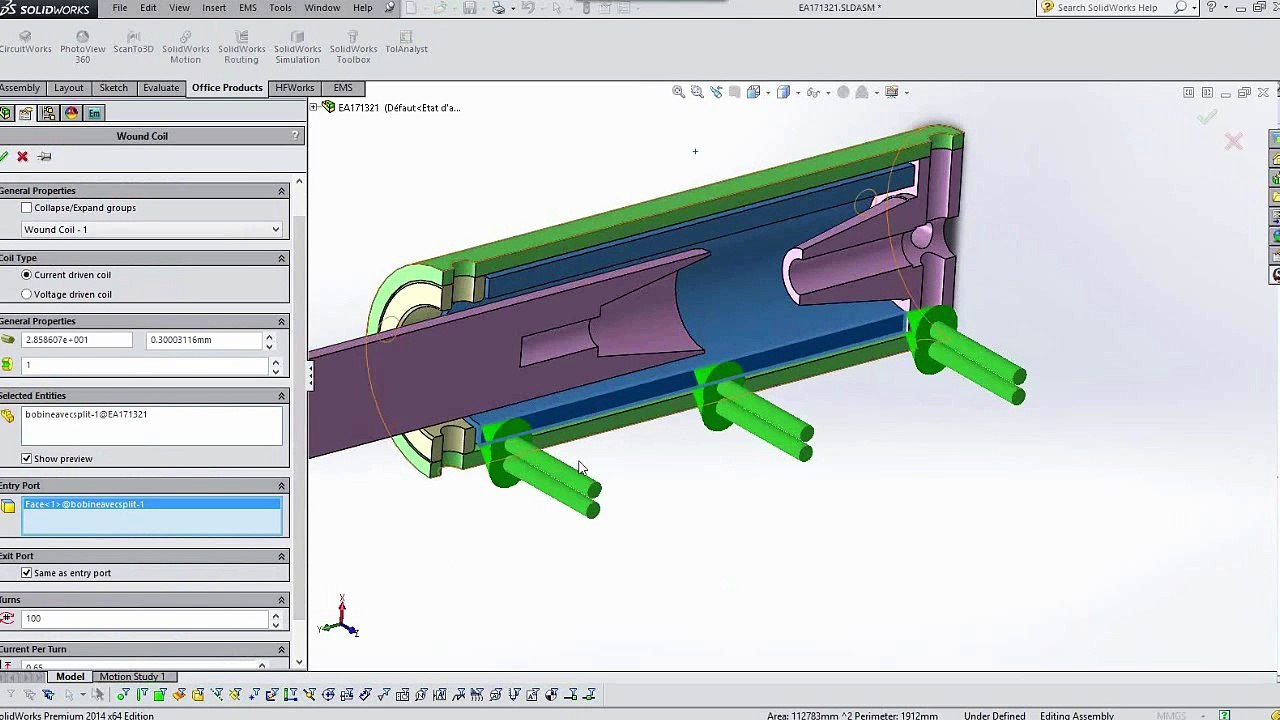The height and width of the screenshot is (720, 1280).
Task: Click the Editing Assembly status text
Action: (1076, 716)
